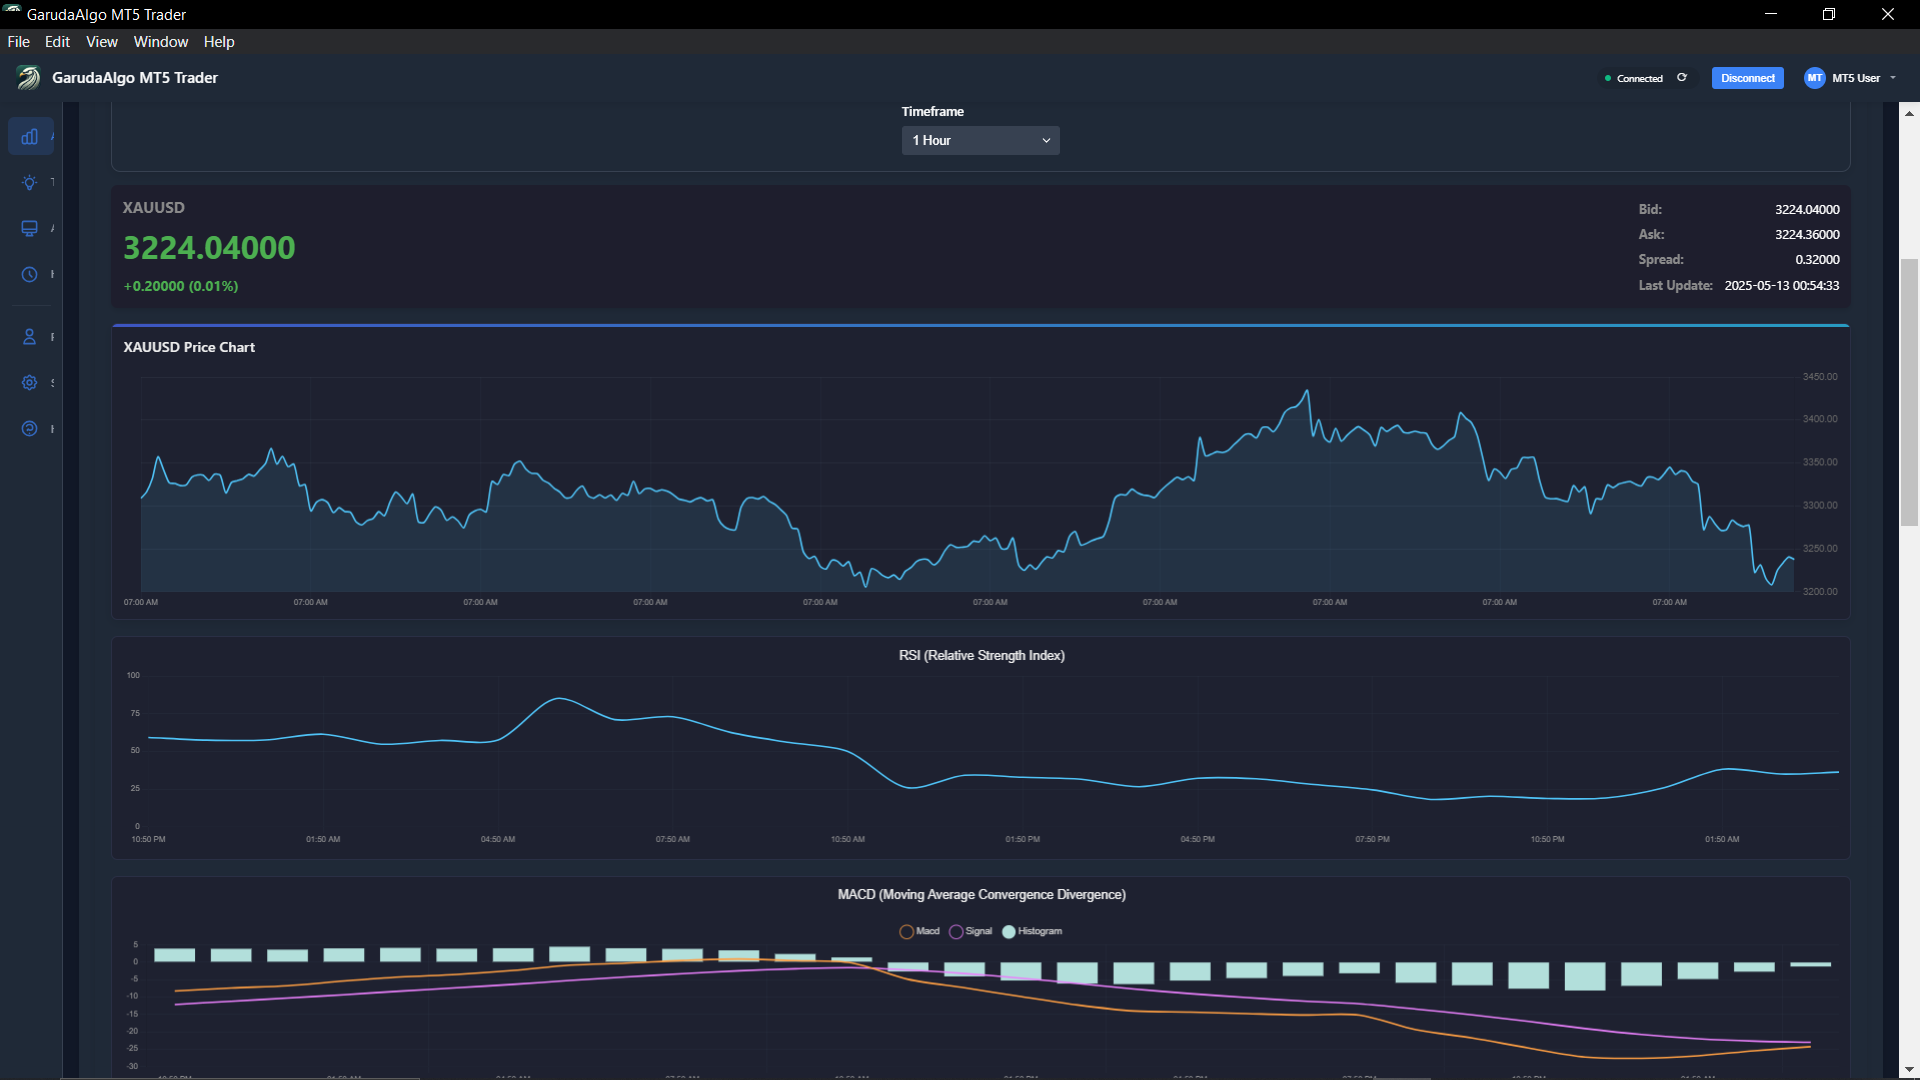Image resolution: width=1920 pixels, height=1080 pixels.
Task: Click the clock history sidebar icon
Action: (x=30, y=275)
